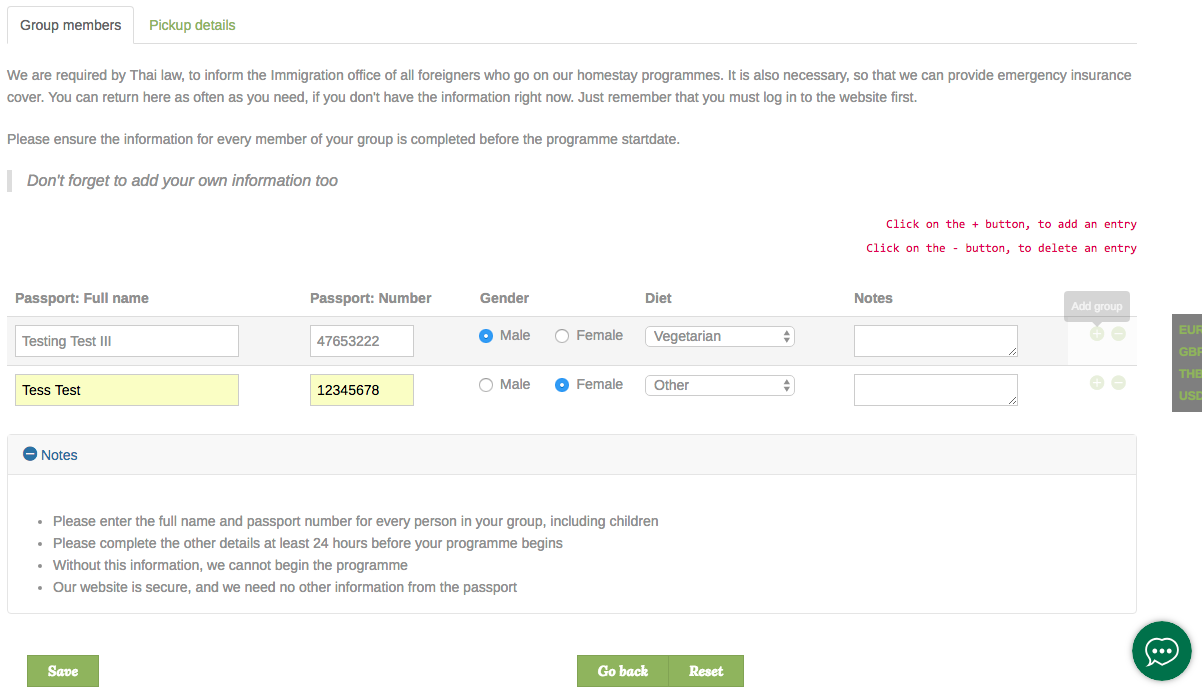Click the passport number field containing 12345678
This screenshot has height=697, width=1202.
click(361, 390)
